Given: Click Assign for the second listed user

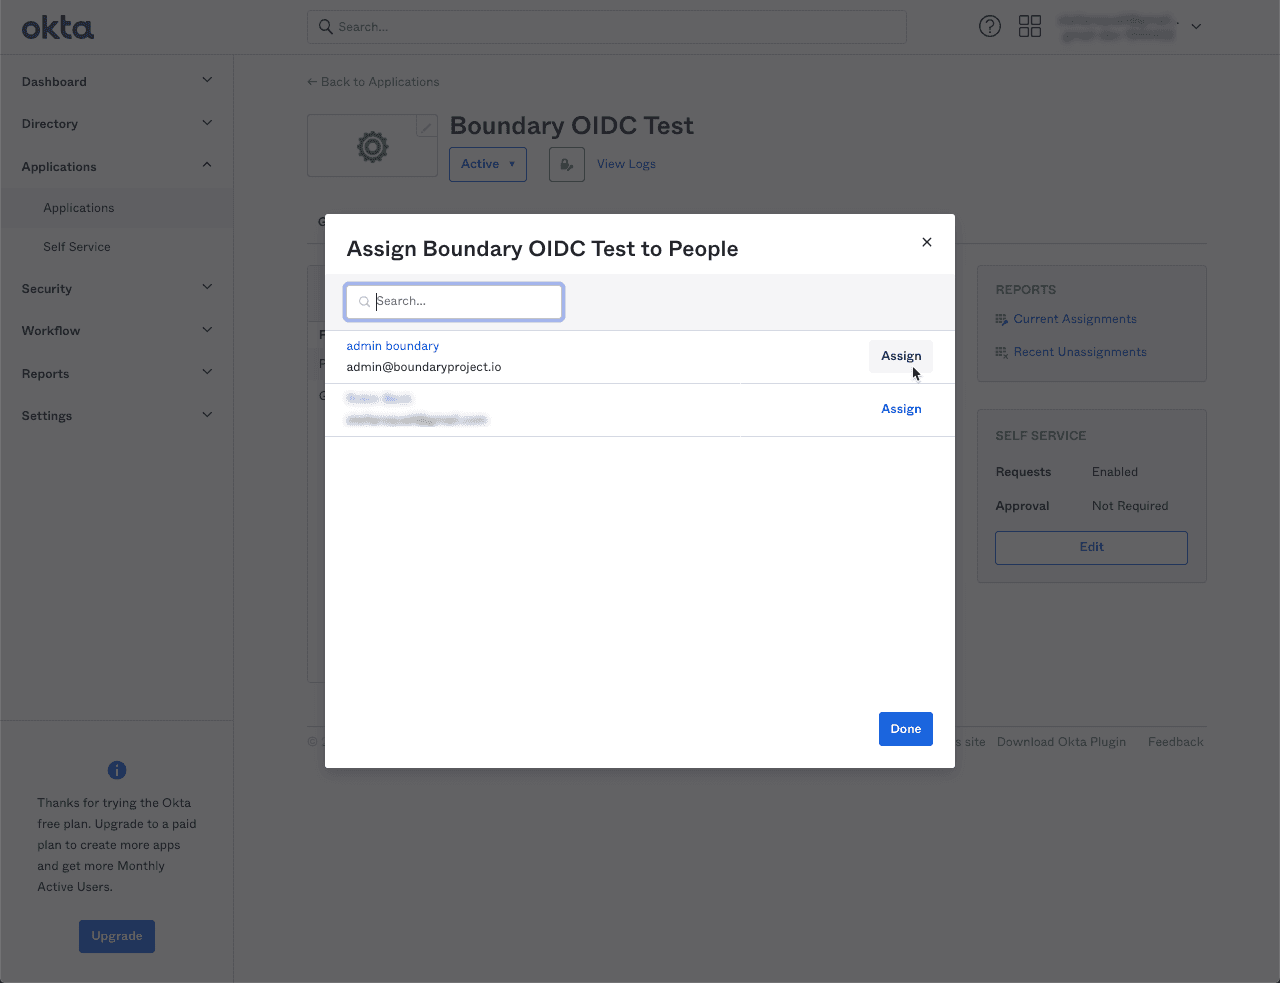Looking at the screenshot, I should tap(901, 409).
